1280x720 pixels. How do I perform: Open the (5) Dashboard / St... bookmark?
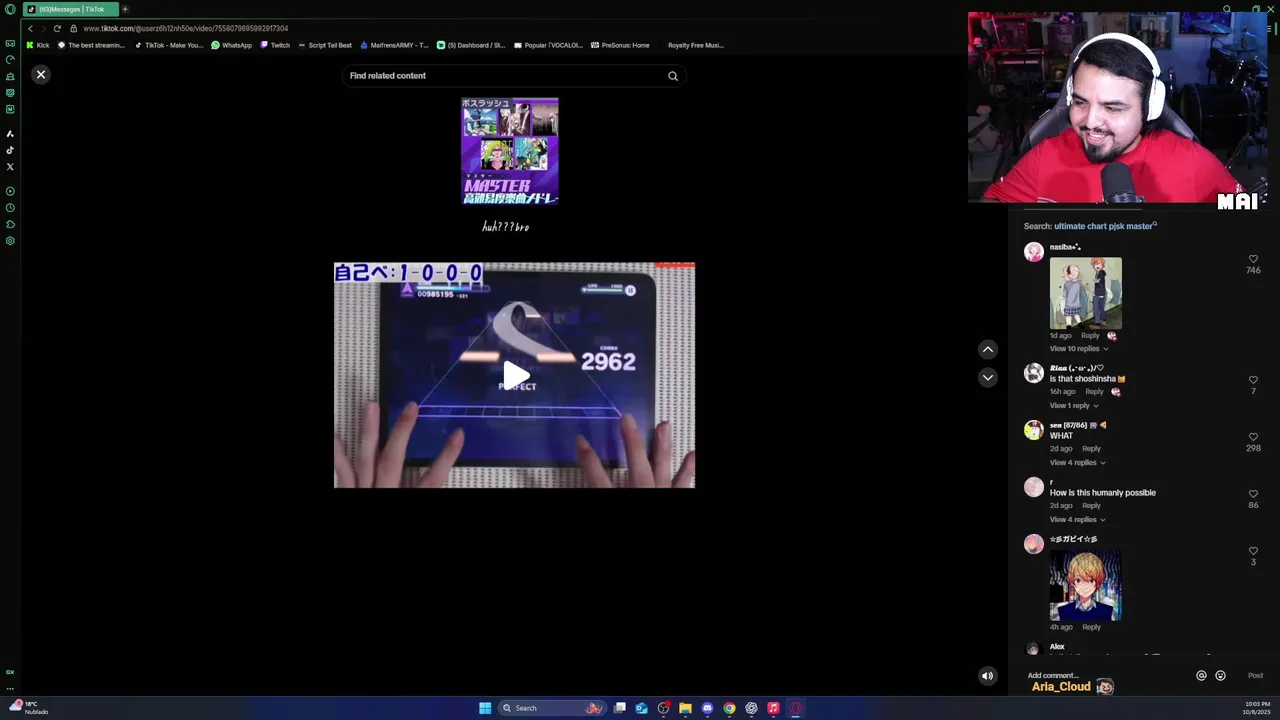(471, 45)
